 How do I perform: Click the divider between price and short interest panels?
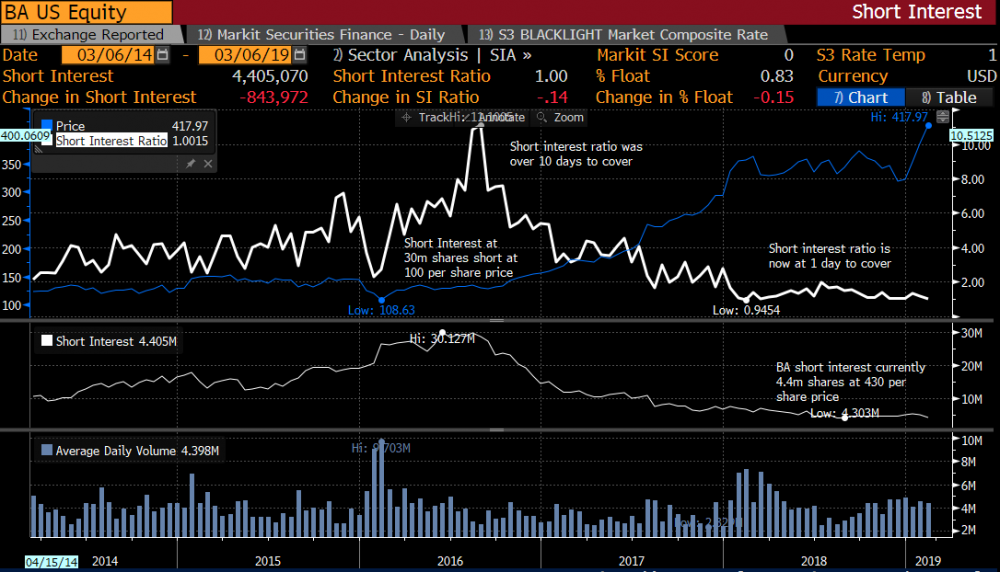pyautogui.click(x=497, y=321)
